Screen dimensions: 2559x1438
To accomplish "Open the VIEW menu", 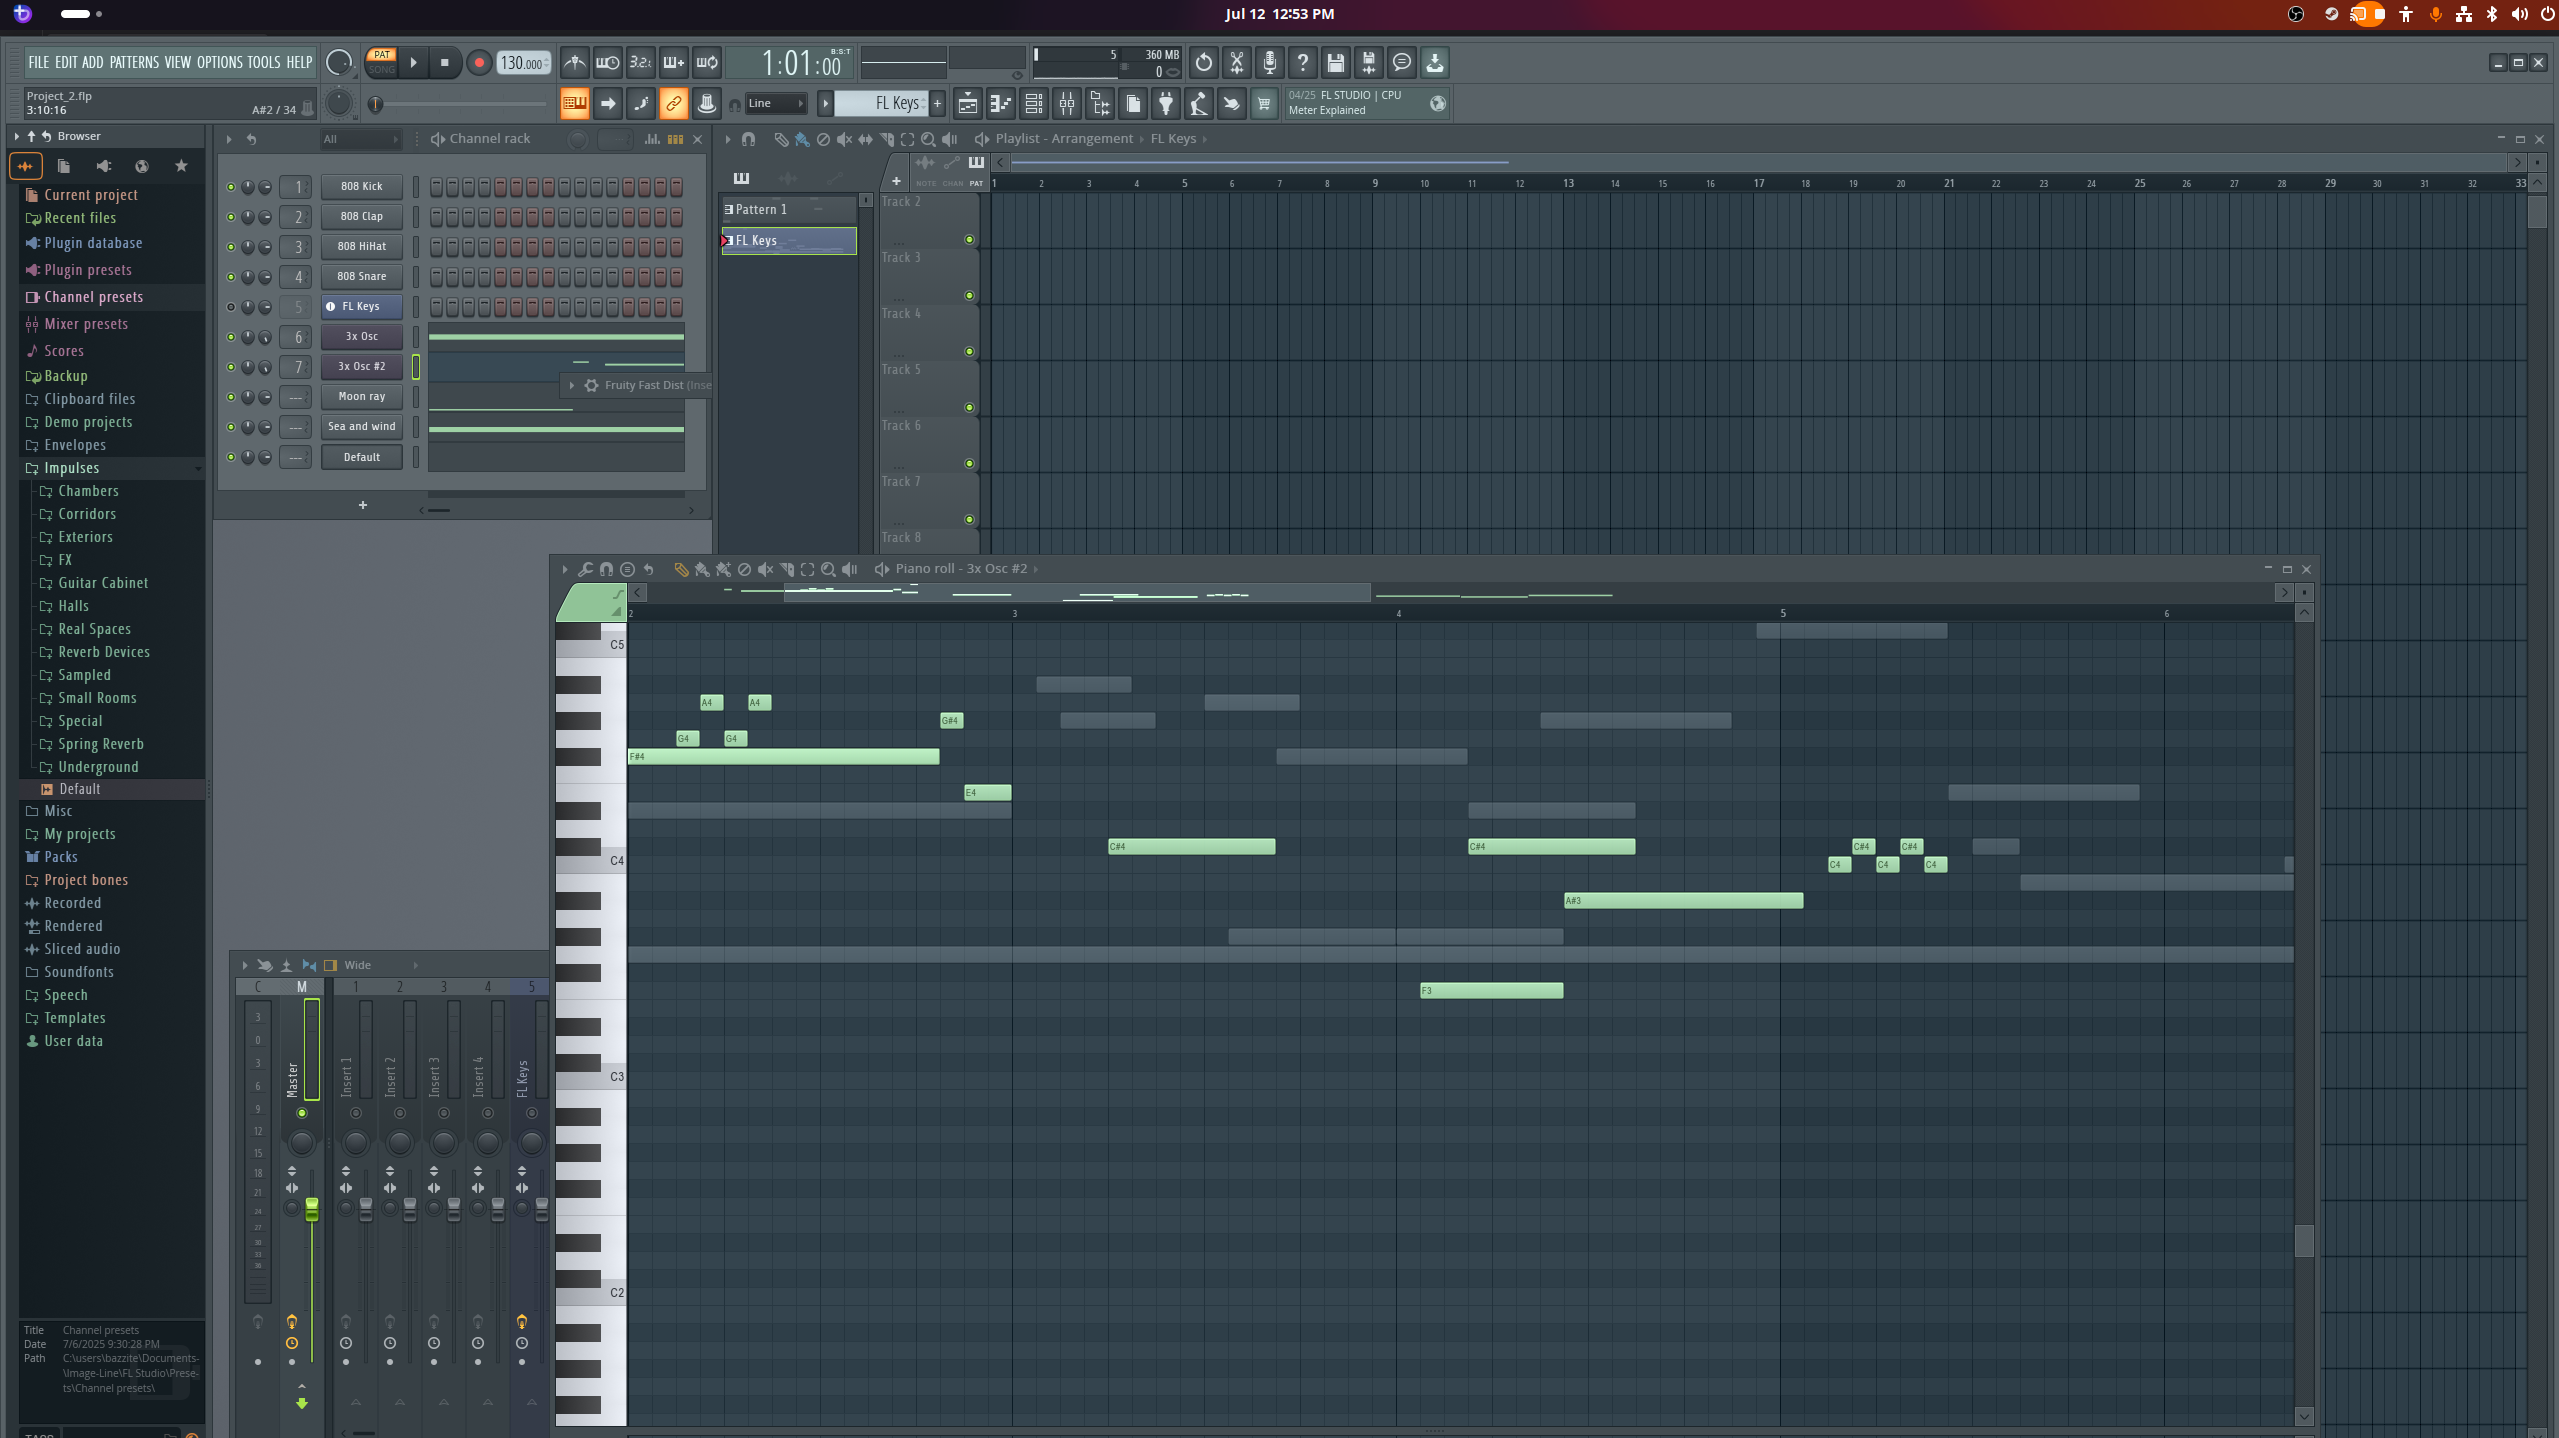I will pos(177,62).
